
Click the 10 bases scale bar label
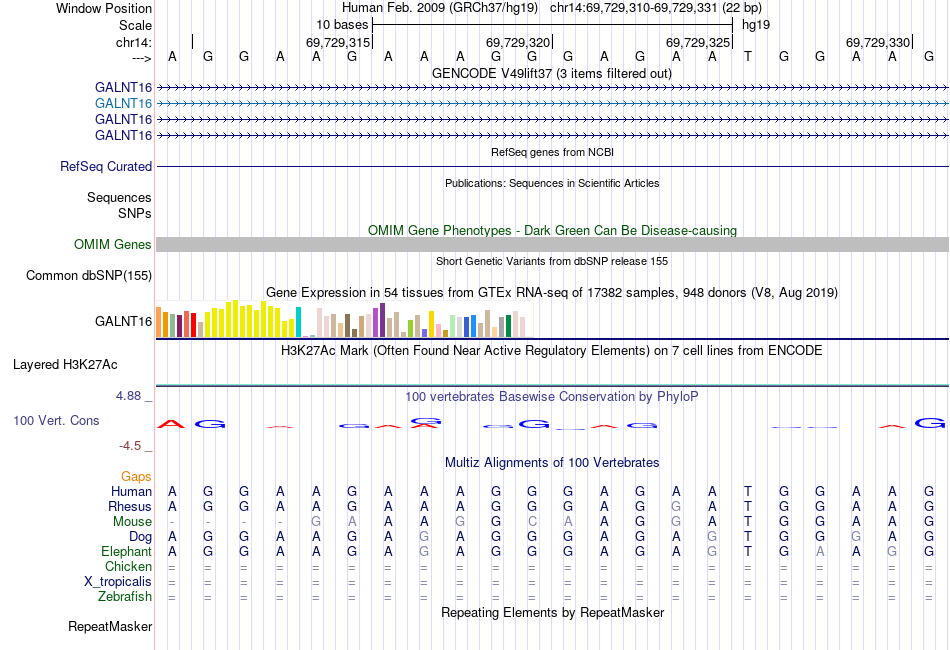pos(342,25)
